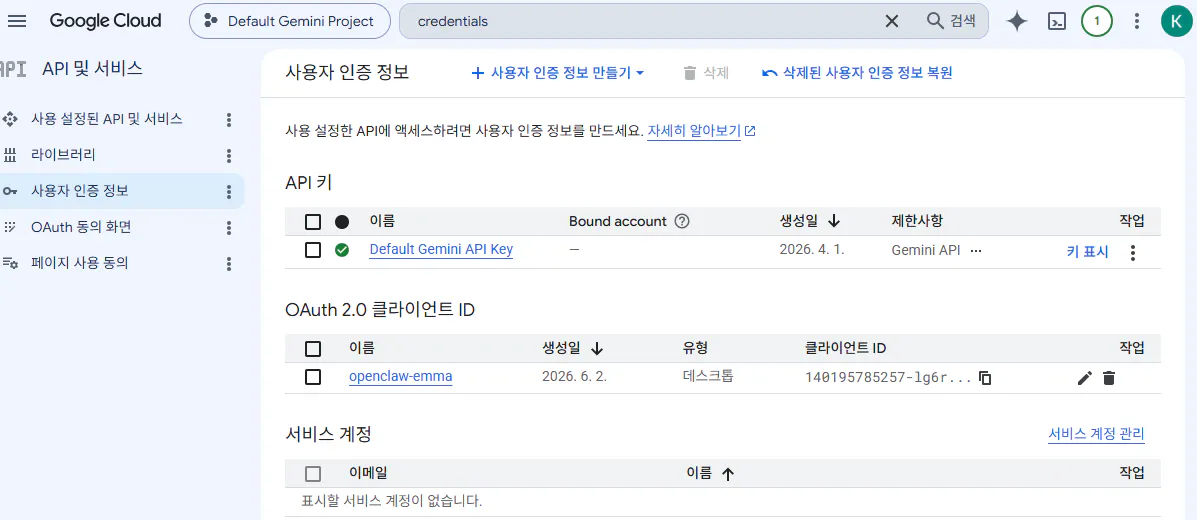Go to Google Cloud home logo
The width and height of the screenshot is (1197, 520).
pyautogui.click(x=105, y=21)
